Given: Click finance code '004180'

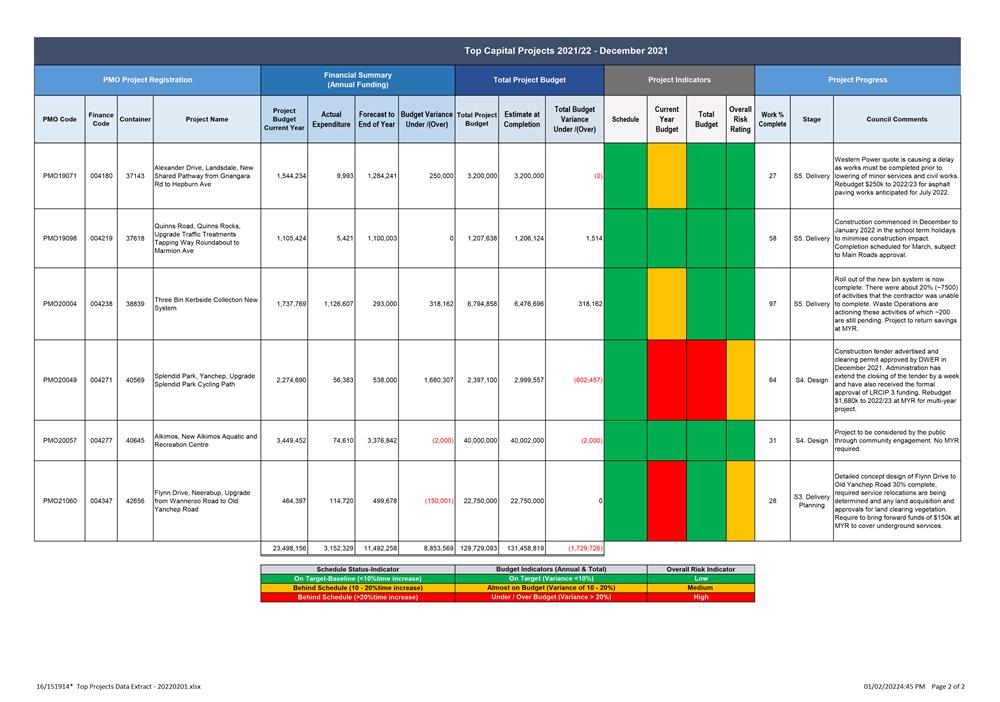Looking at the screenshot, I should 101,176.
